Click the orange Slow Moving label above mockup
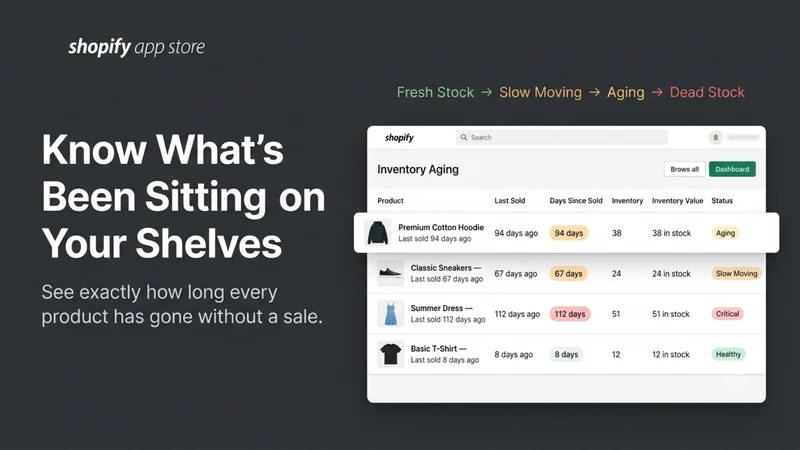 click(540, 92)
